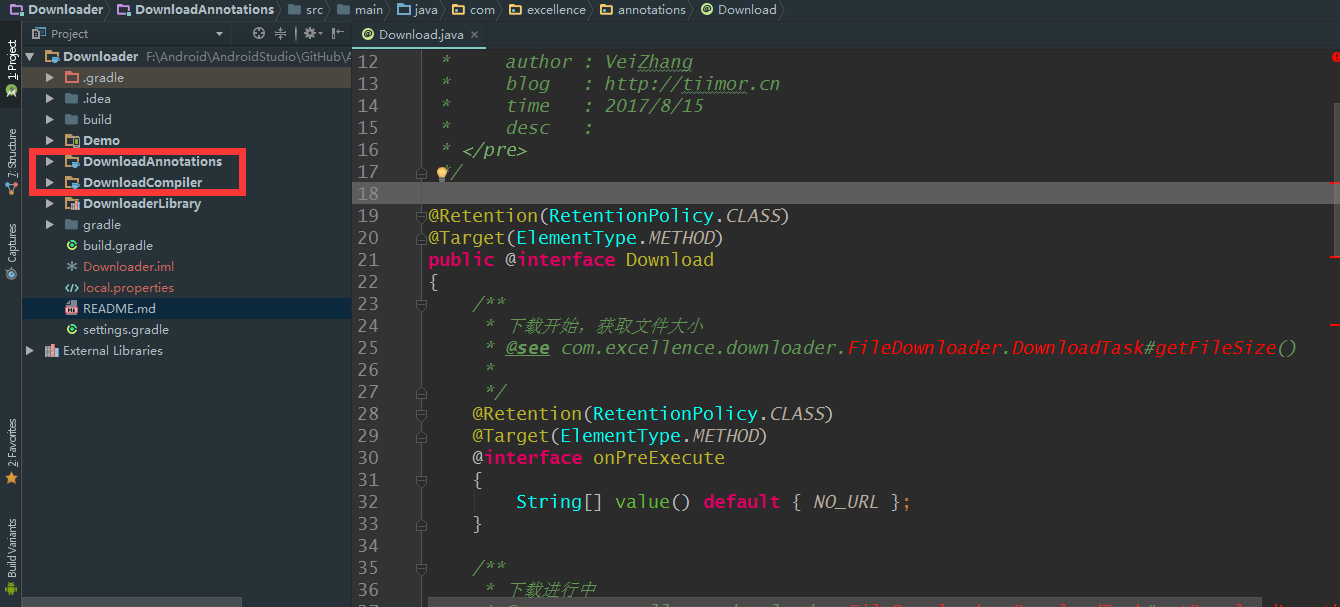Screen dimensions: 1340x607
Task: Expand the Demo module node
Action: pos(49,140)
